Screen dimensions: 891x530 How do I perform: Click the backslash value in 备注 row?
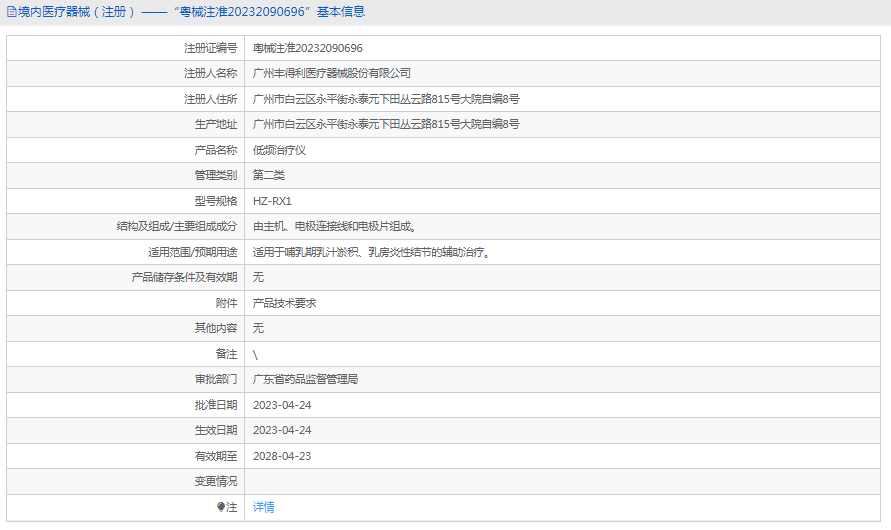point(255,354)
